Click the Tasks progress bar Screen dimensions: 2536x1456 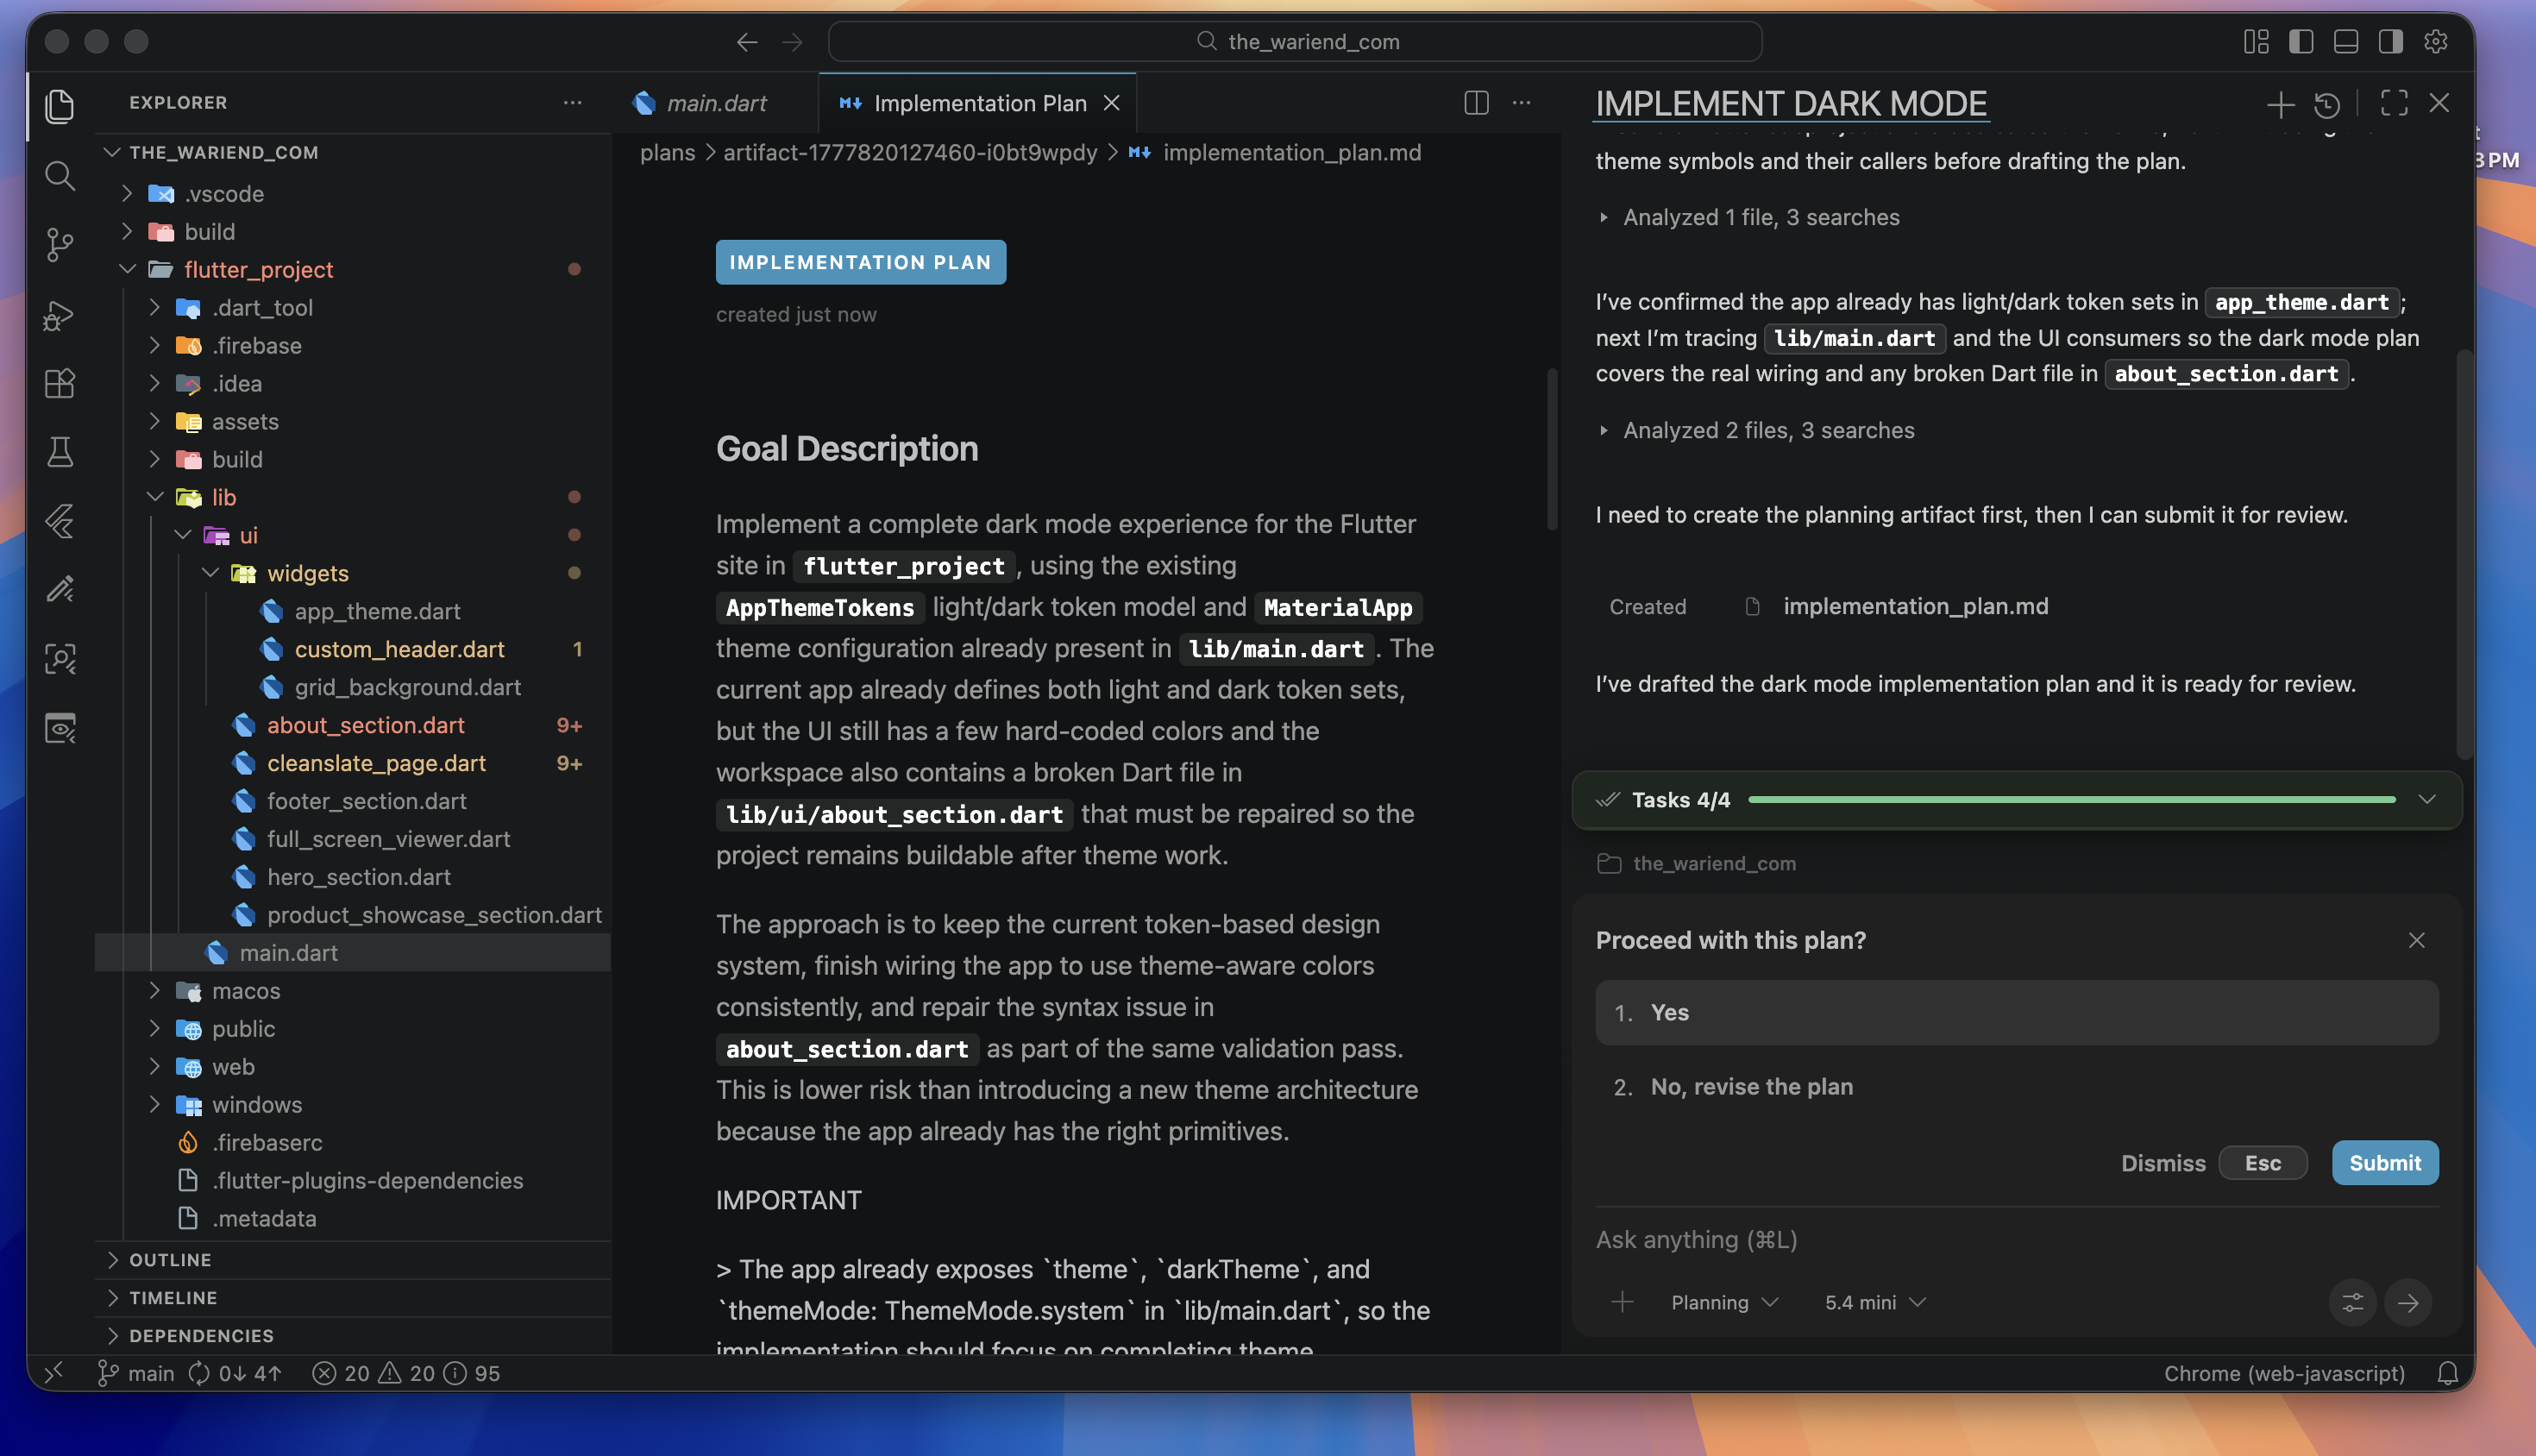2071,799
